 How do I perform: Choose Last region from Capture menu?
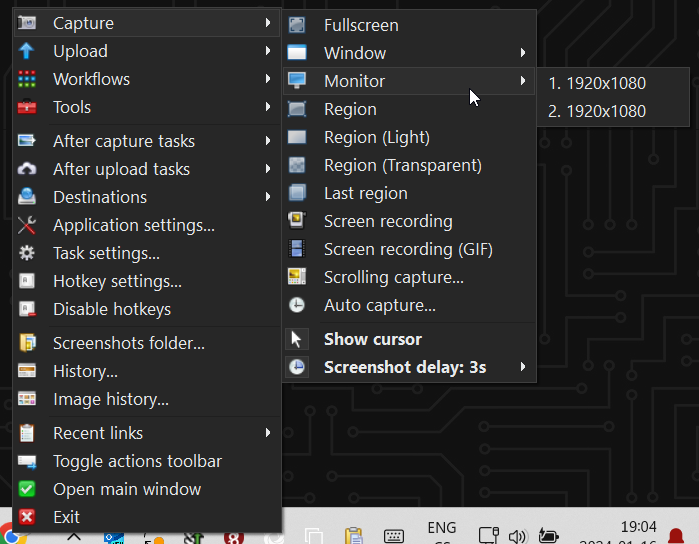tap(365, 193)
